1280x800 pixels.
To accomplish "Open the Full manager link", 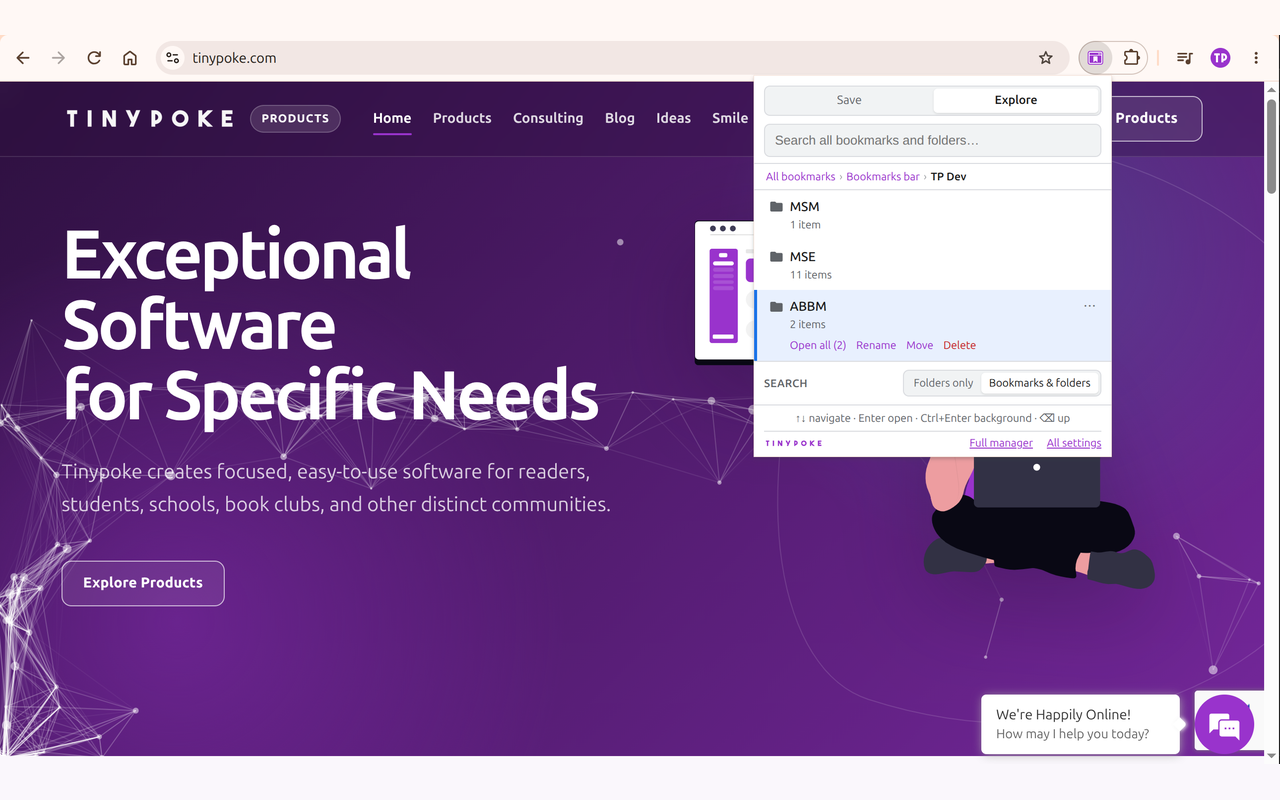I will tap(1001, 443).
